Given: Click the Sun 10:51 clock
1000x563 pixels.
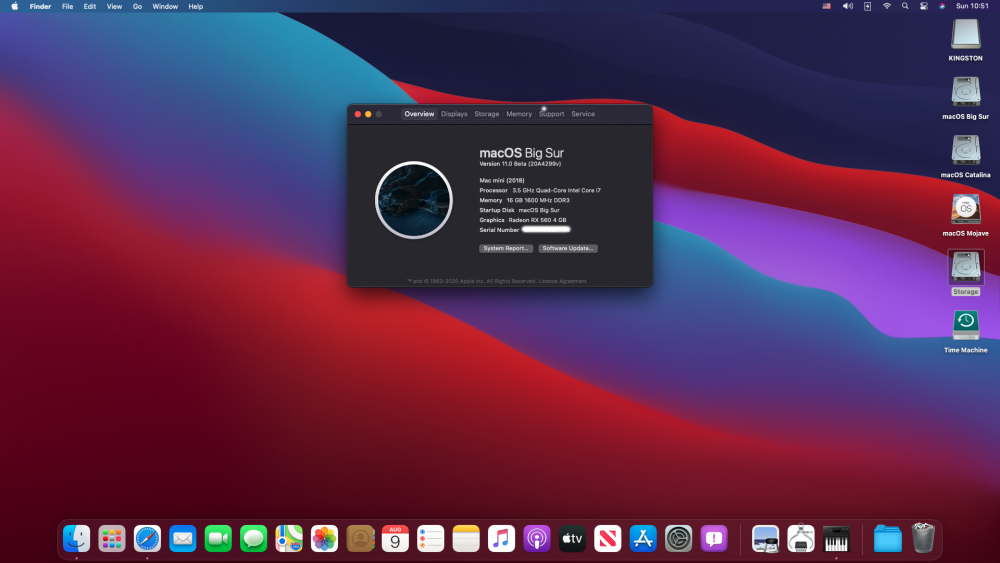Looking at the screenshot, I should 972,6.
